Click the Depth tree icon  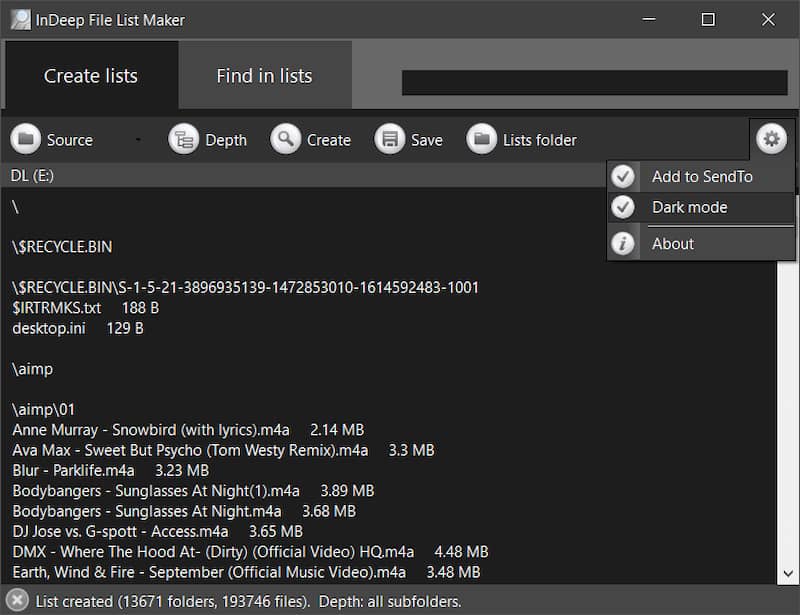(184, 139)
